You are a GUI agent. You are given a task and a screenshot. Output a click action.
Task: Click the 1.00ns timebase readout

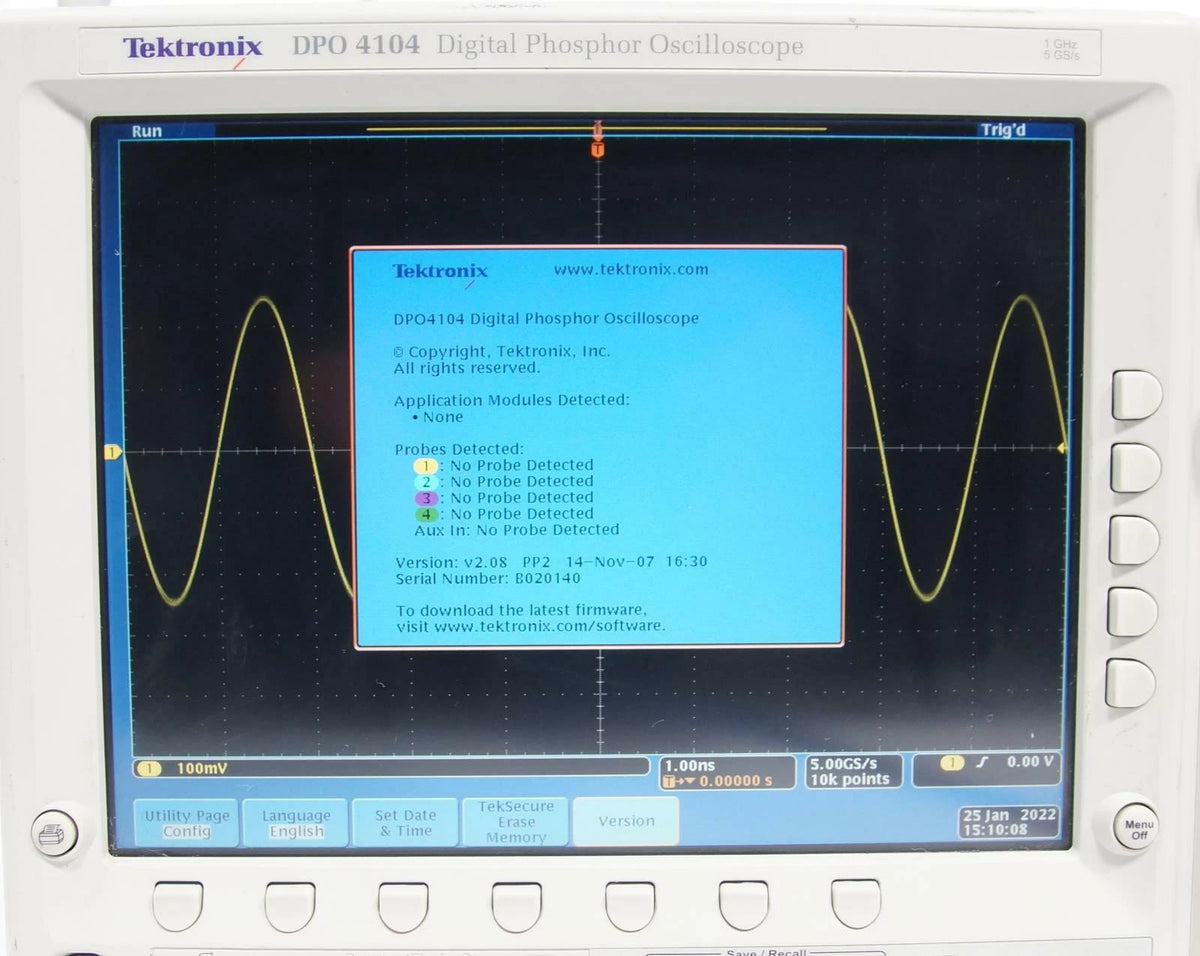click(x=691, y=765)
